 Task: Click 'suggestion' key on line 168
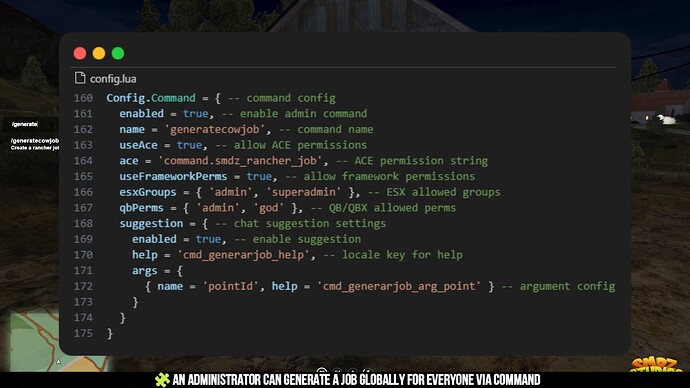151,223
